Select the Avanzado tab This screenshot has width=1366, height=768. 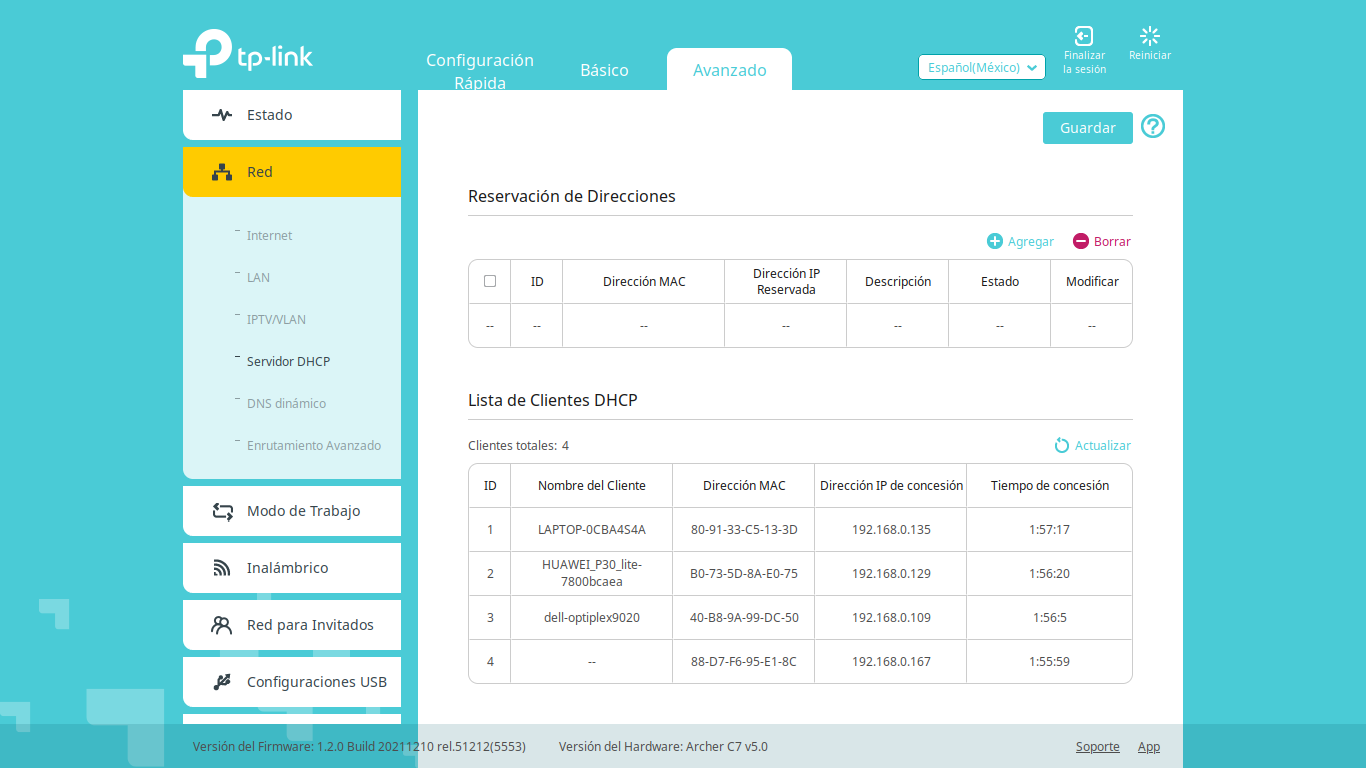tap(730, 70)
